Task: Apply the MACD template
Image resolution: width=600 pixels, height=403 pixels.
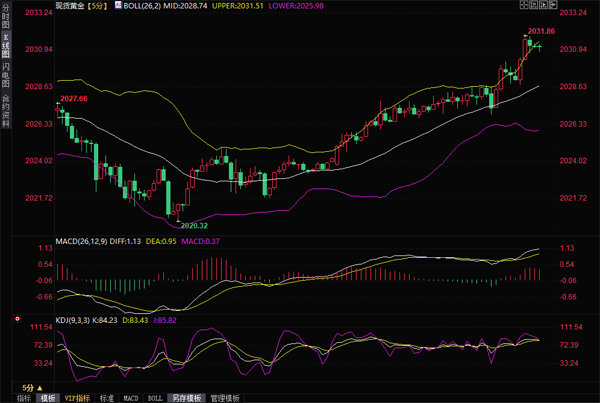Action: point(131,398)
